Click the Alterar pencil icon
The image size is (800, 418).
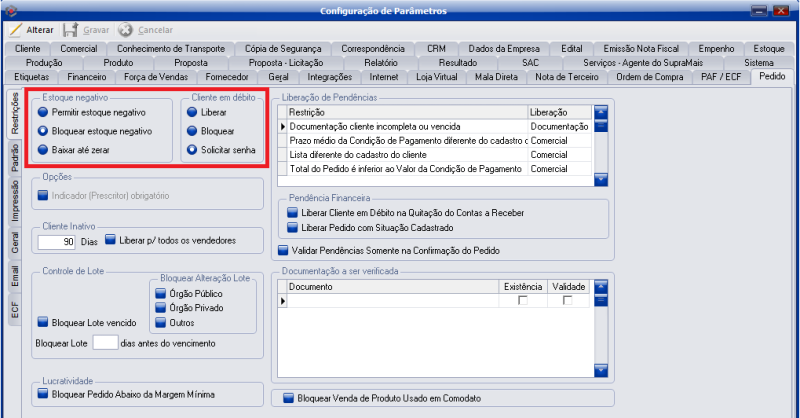[x=15, y=30]
